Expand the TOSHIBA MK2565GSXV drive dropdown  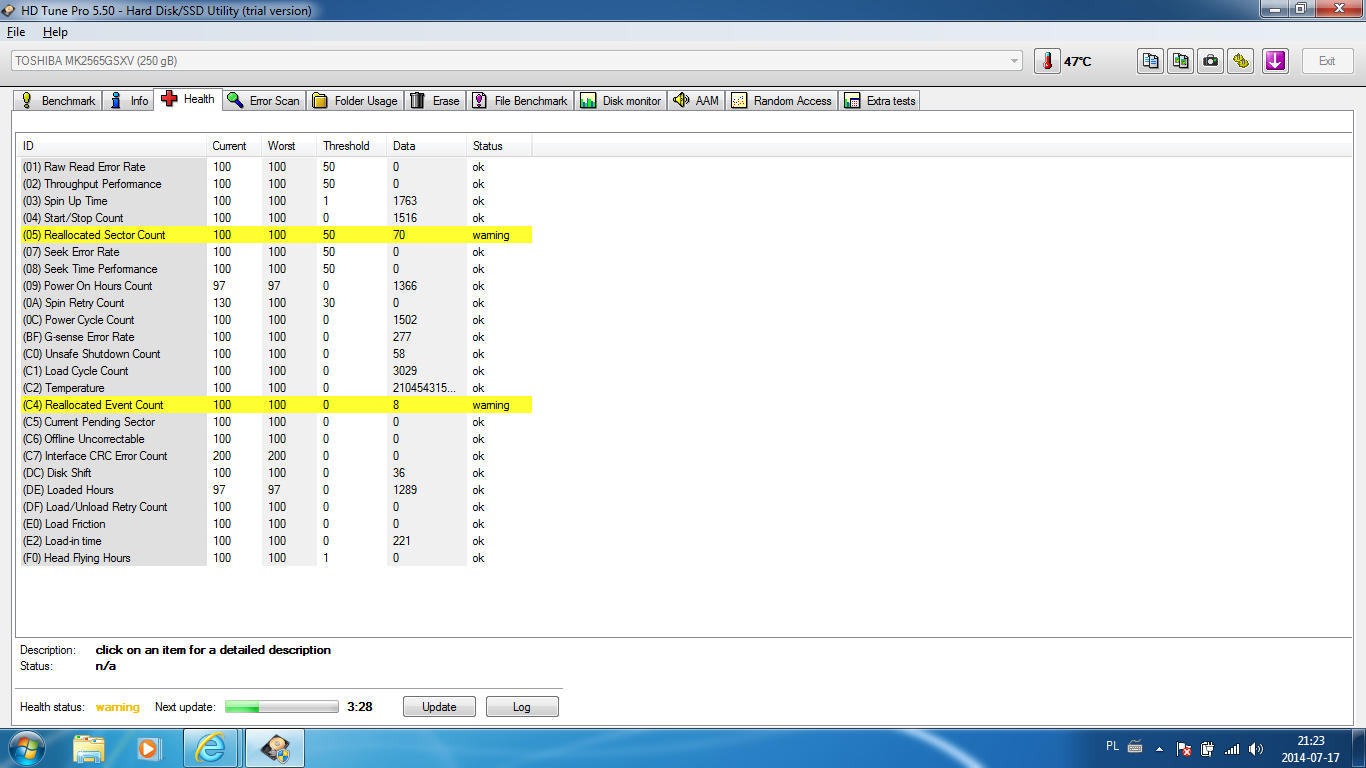pos(516,61)
